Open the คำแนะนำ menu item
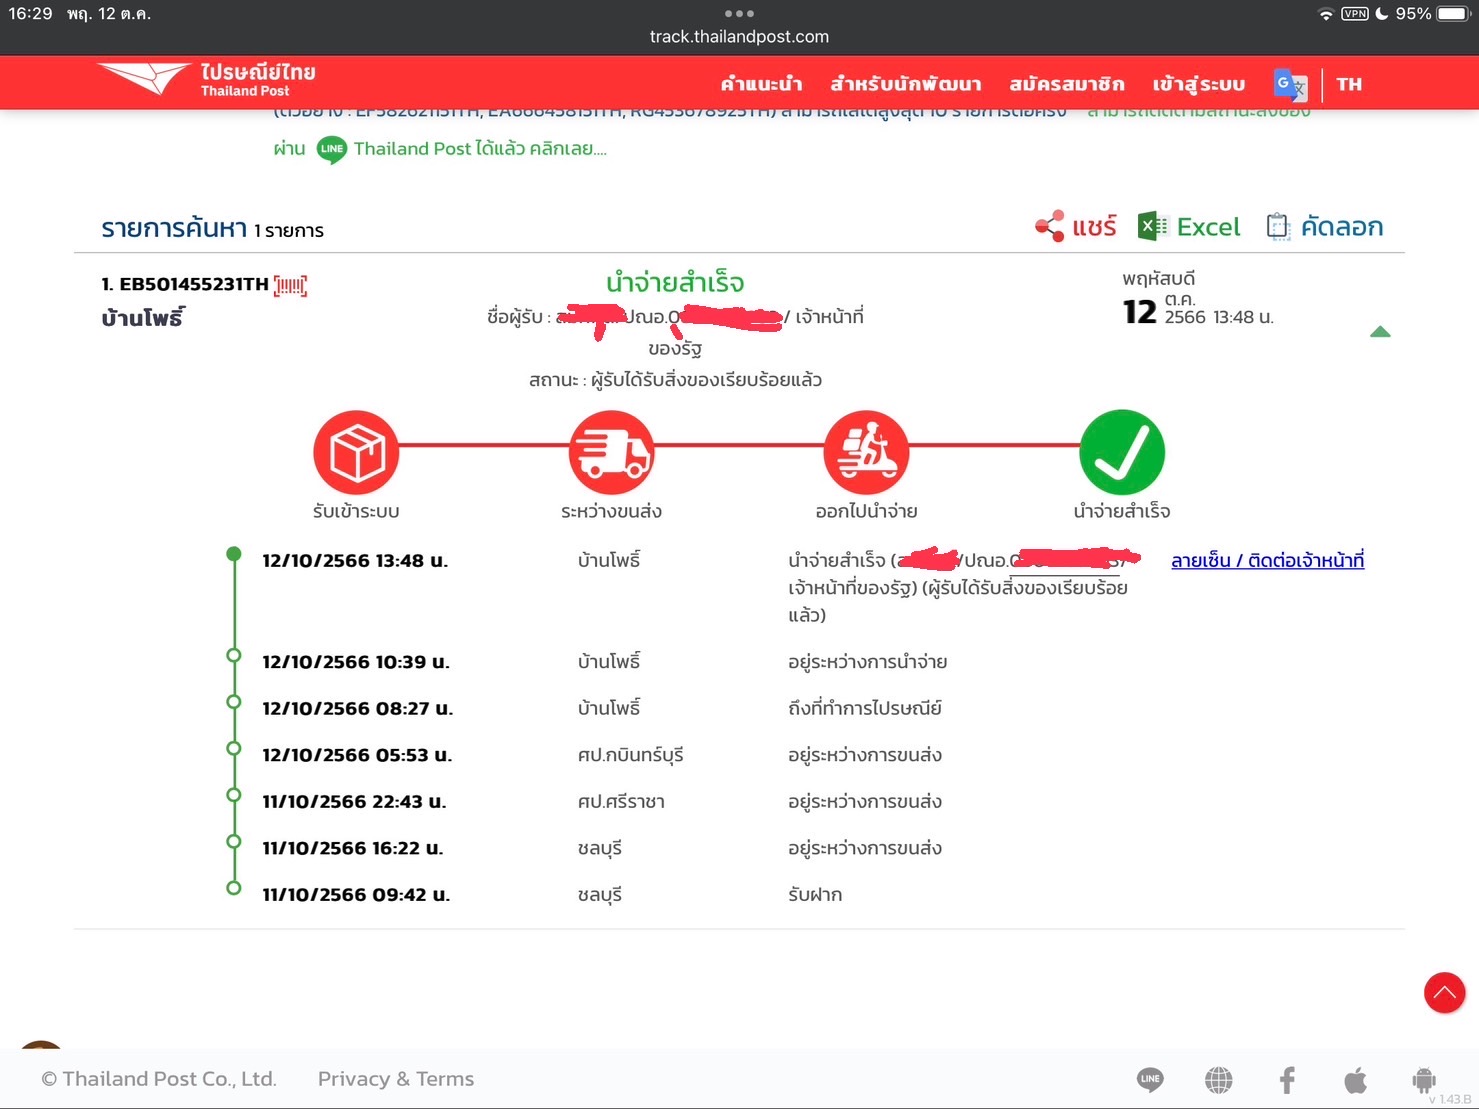1479x1109 pixels. [x=762, y=84]
